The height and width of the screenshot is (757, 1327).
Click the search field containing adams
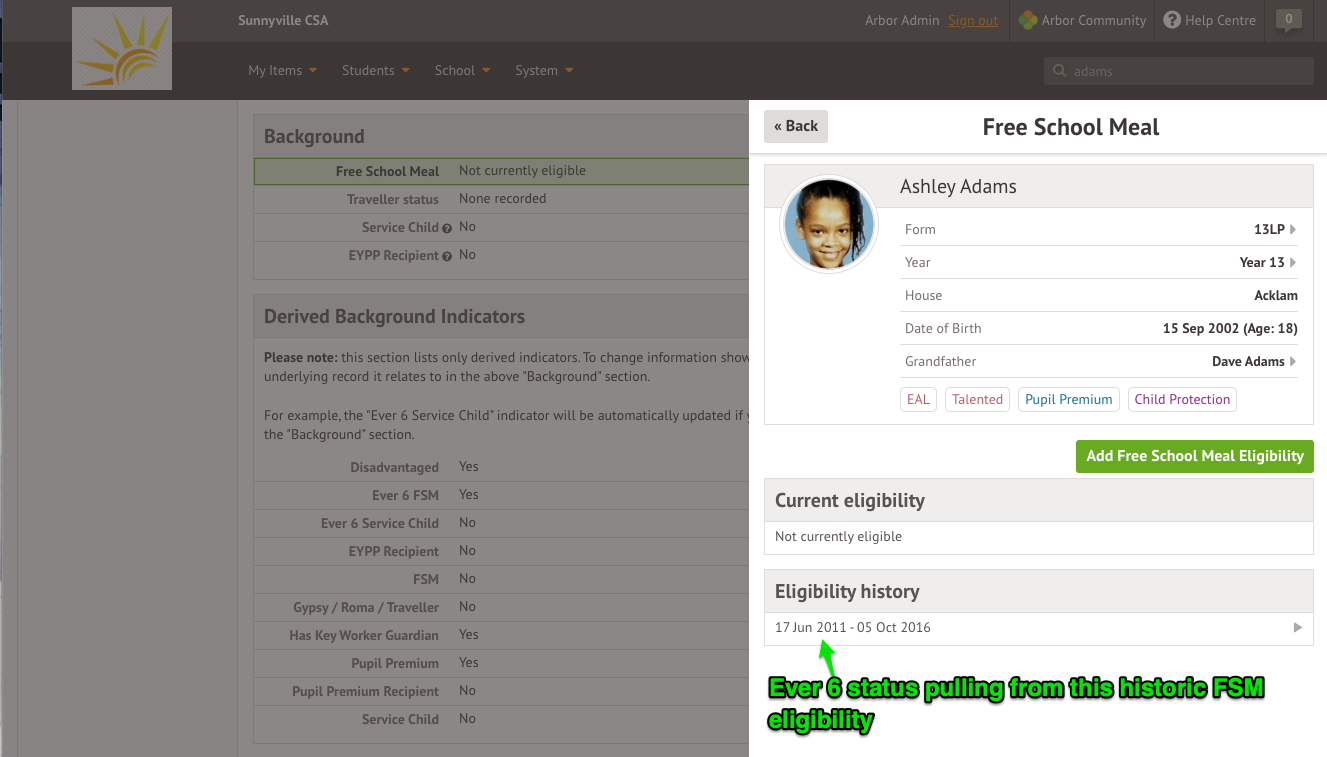coord(1187,71)
